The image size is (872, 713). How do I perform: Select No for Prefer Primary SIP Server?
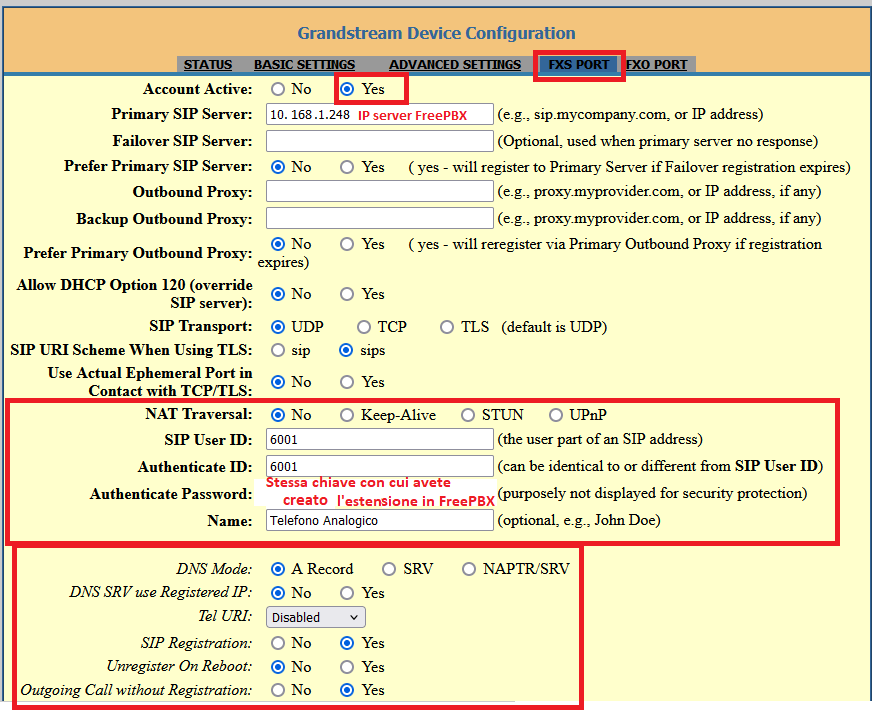(278, 167)
